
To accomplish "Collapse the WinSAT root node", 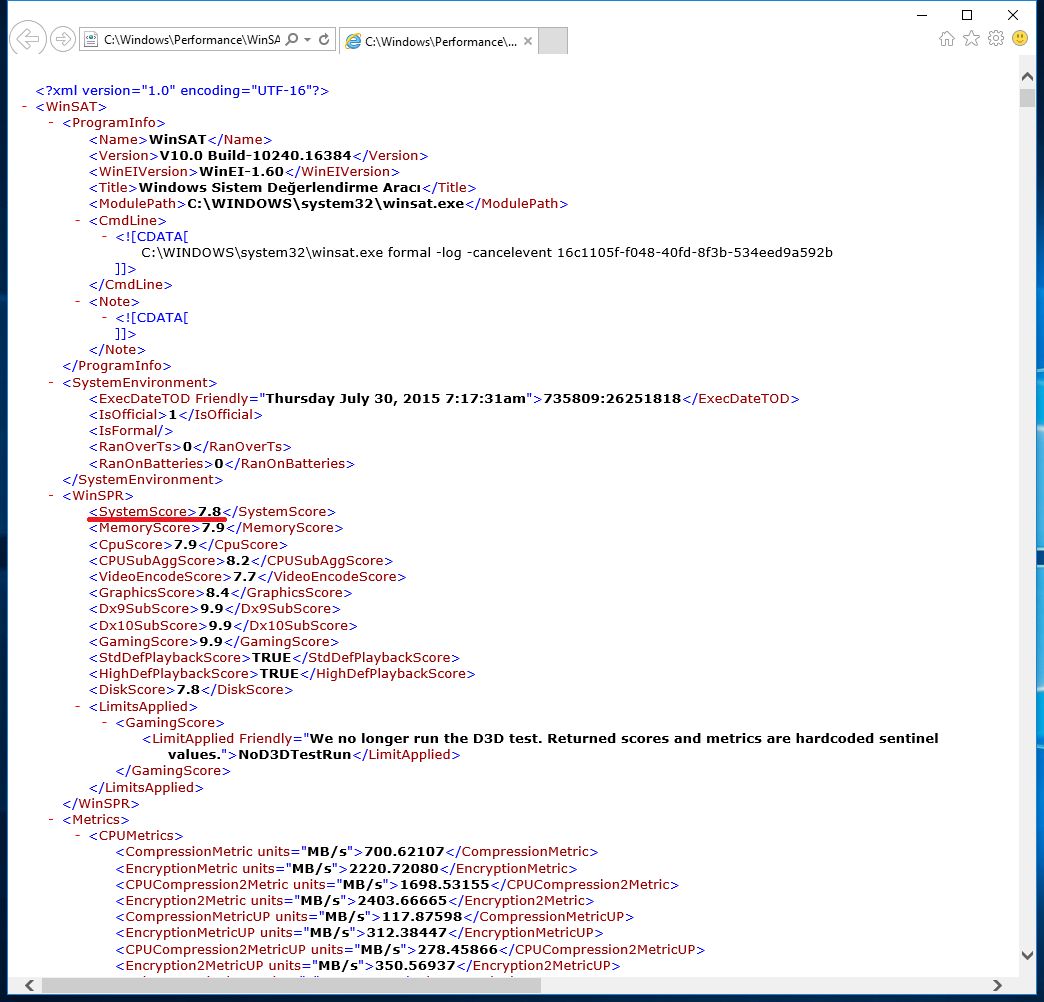I will point(24,107).
